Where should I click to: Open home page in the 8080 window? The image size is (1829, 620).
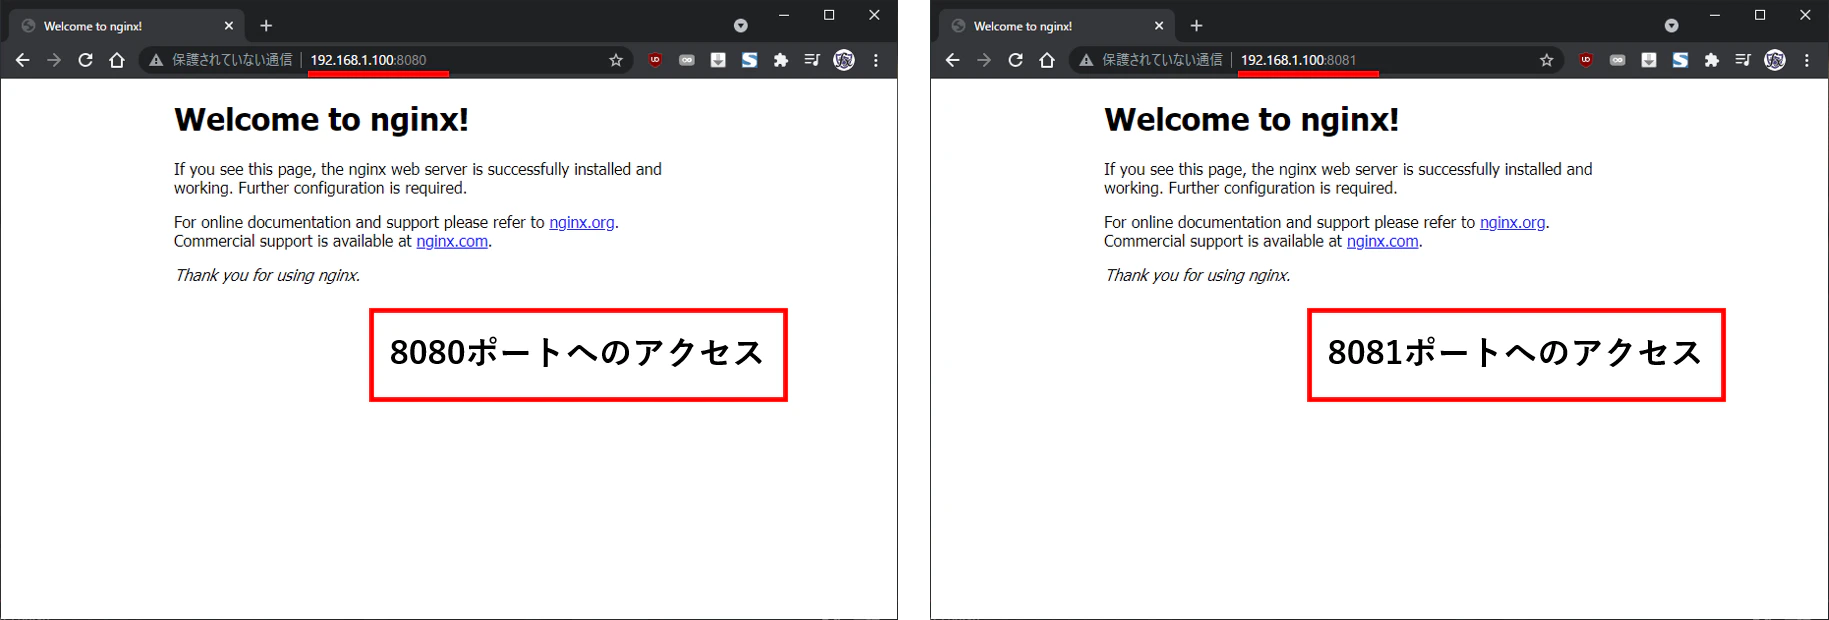coord(117,60)
